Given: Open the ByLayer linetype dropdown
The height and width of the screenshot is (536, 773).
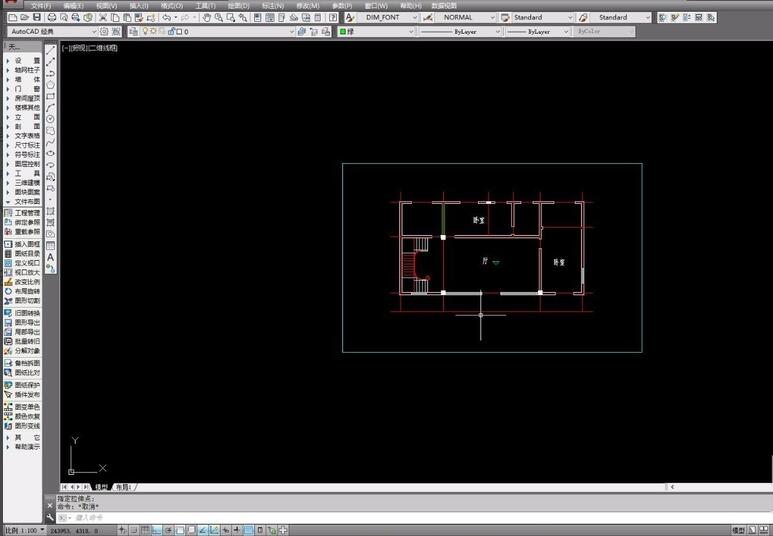Looking at the screenshot, I should 497,32.
